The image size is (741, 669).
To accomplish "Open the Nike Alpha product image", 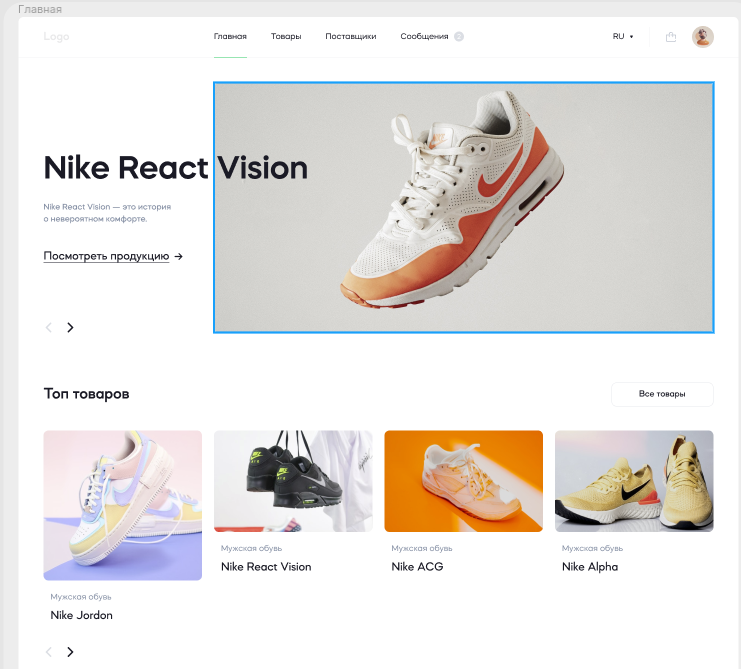I will point(634,481).
